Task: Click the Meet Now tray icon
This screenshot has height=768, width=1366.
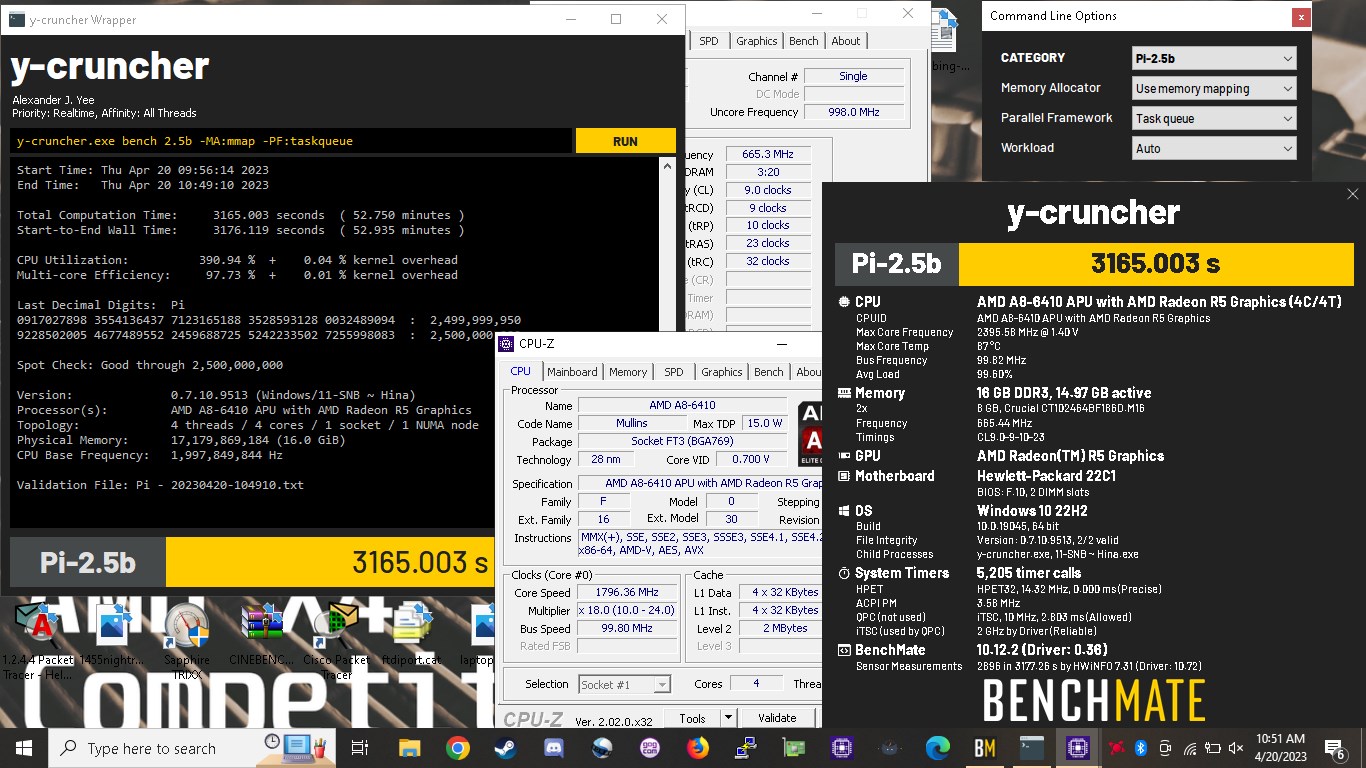Action: (1165, 748)
